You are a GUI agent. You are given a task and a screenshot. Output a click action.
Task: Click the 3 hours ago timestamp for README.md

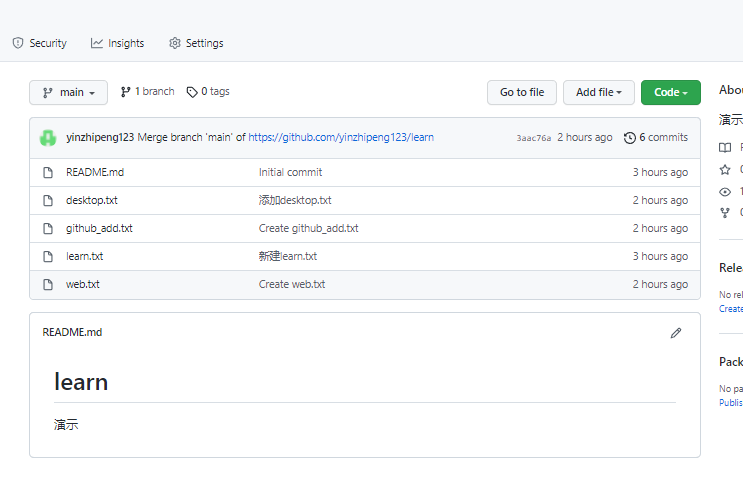660,172
